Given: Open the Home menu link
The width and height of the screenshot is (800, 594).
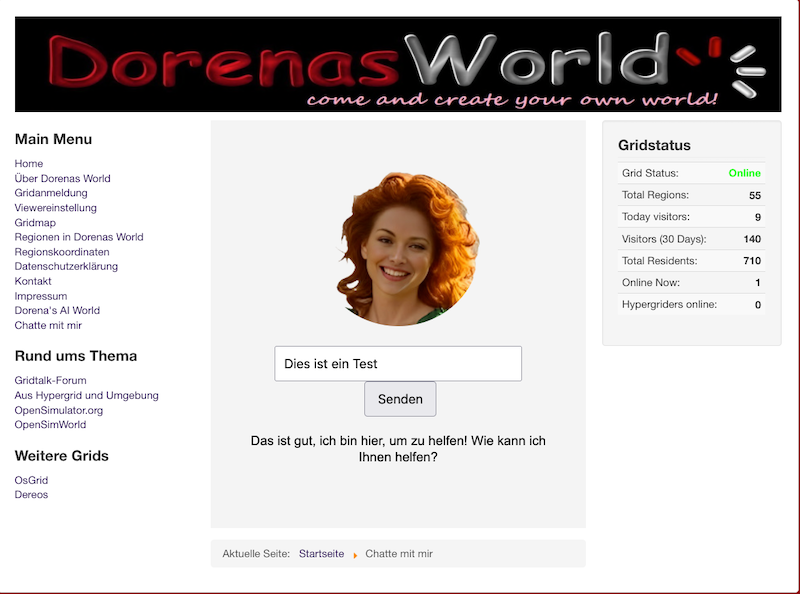Looking at the screenshot, I should (29, 164).
